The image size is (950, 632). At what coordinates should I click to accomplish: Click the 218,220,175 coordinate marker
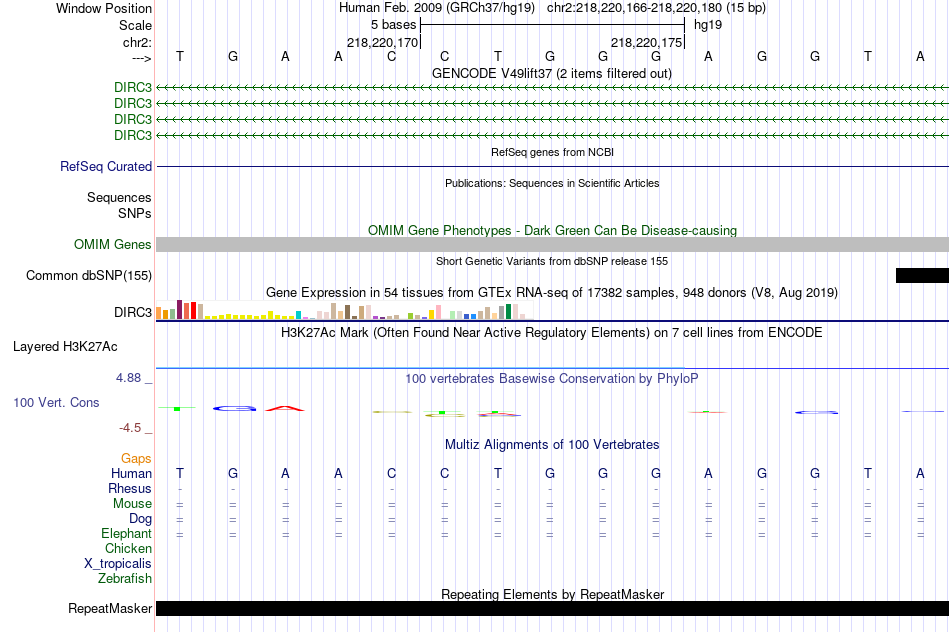pyautogui.click(x=646, y=42)
